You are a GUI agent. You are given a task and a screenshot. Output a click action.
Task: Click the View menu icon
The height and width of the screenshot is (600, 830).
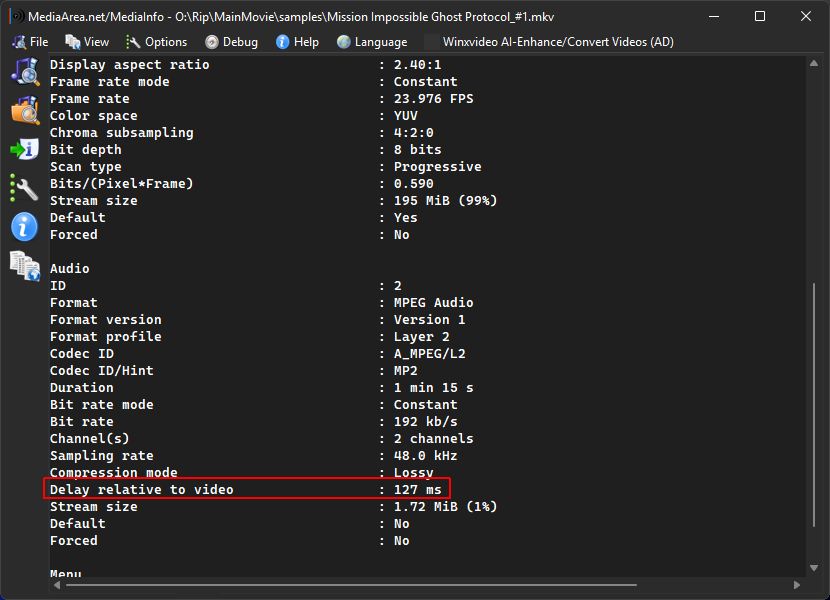coord(72,42)
